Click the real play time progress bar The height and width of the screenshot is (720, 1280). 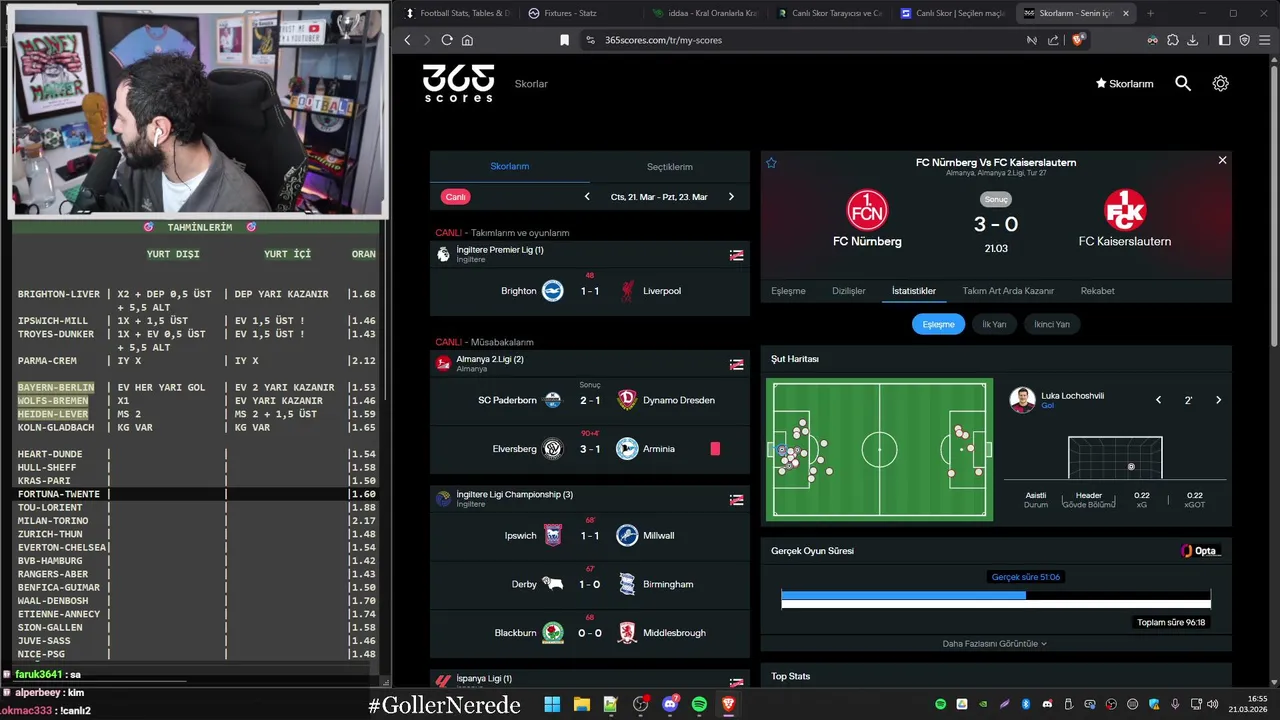coord(995,600)
